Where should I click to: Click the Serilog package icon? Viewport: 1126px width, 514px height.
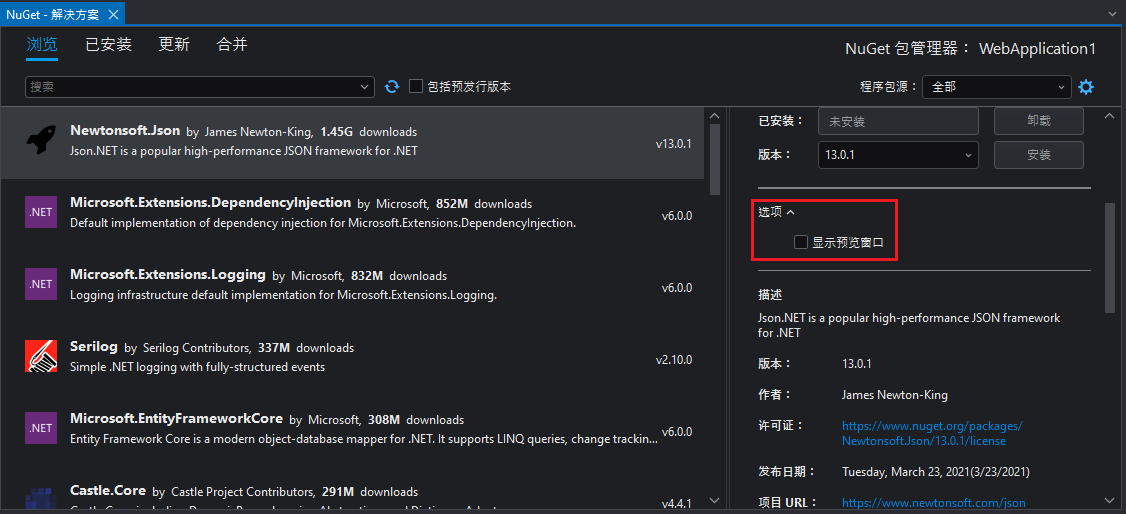tap(41, 355)
